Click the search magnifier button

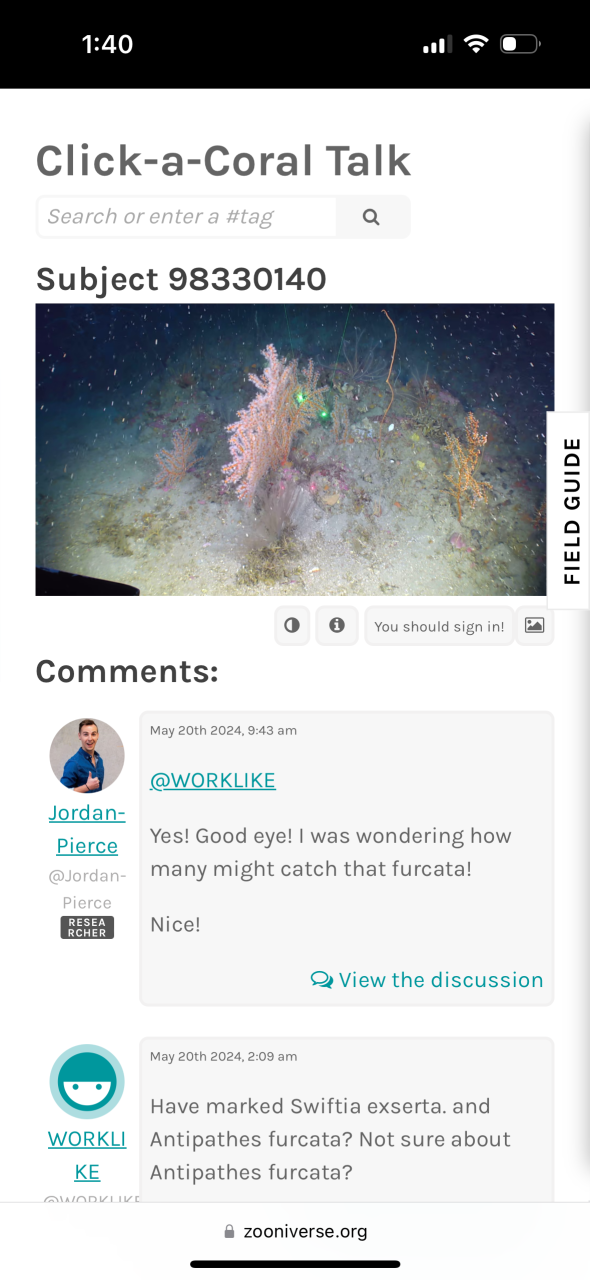[372, 217]
